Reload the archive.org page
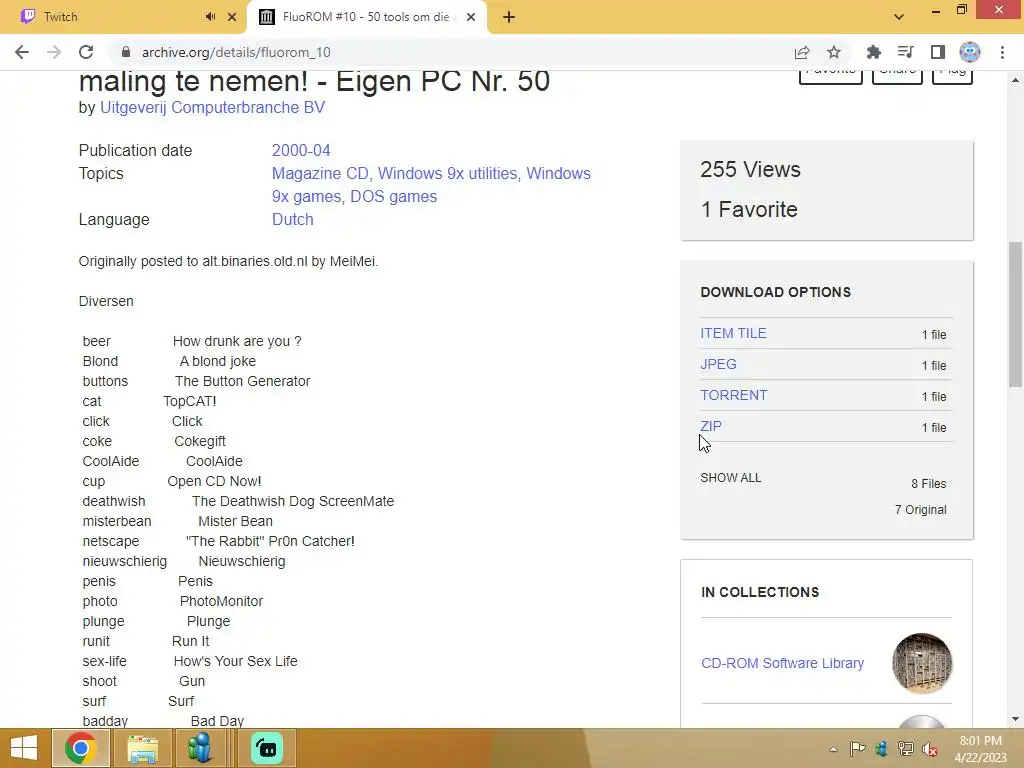1024x768 pixels. [x=86, y=52]
